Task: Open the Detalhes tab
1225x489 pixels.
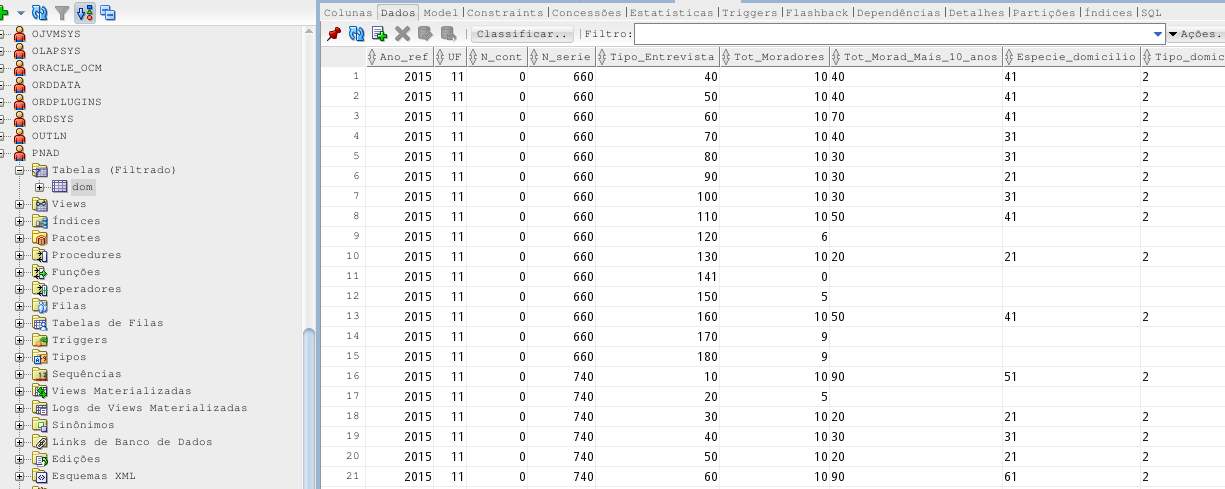Action: pyautogui.click(x=977, y=13)
